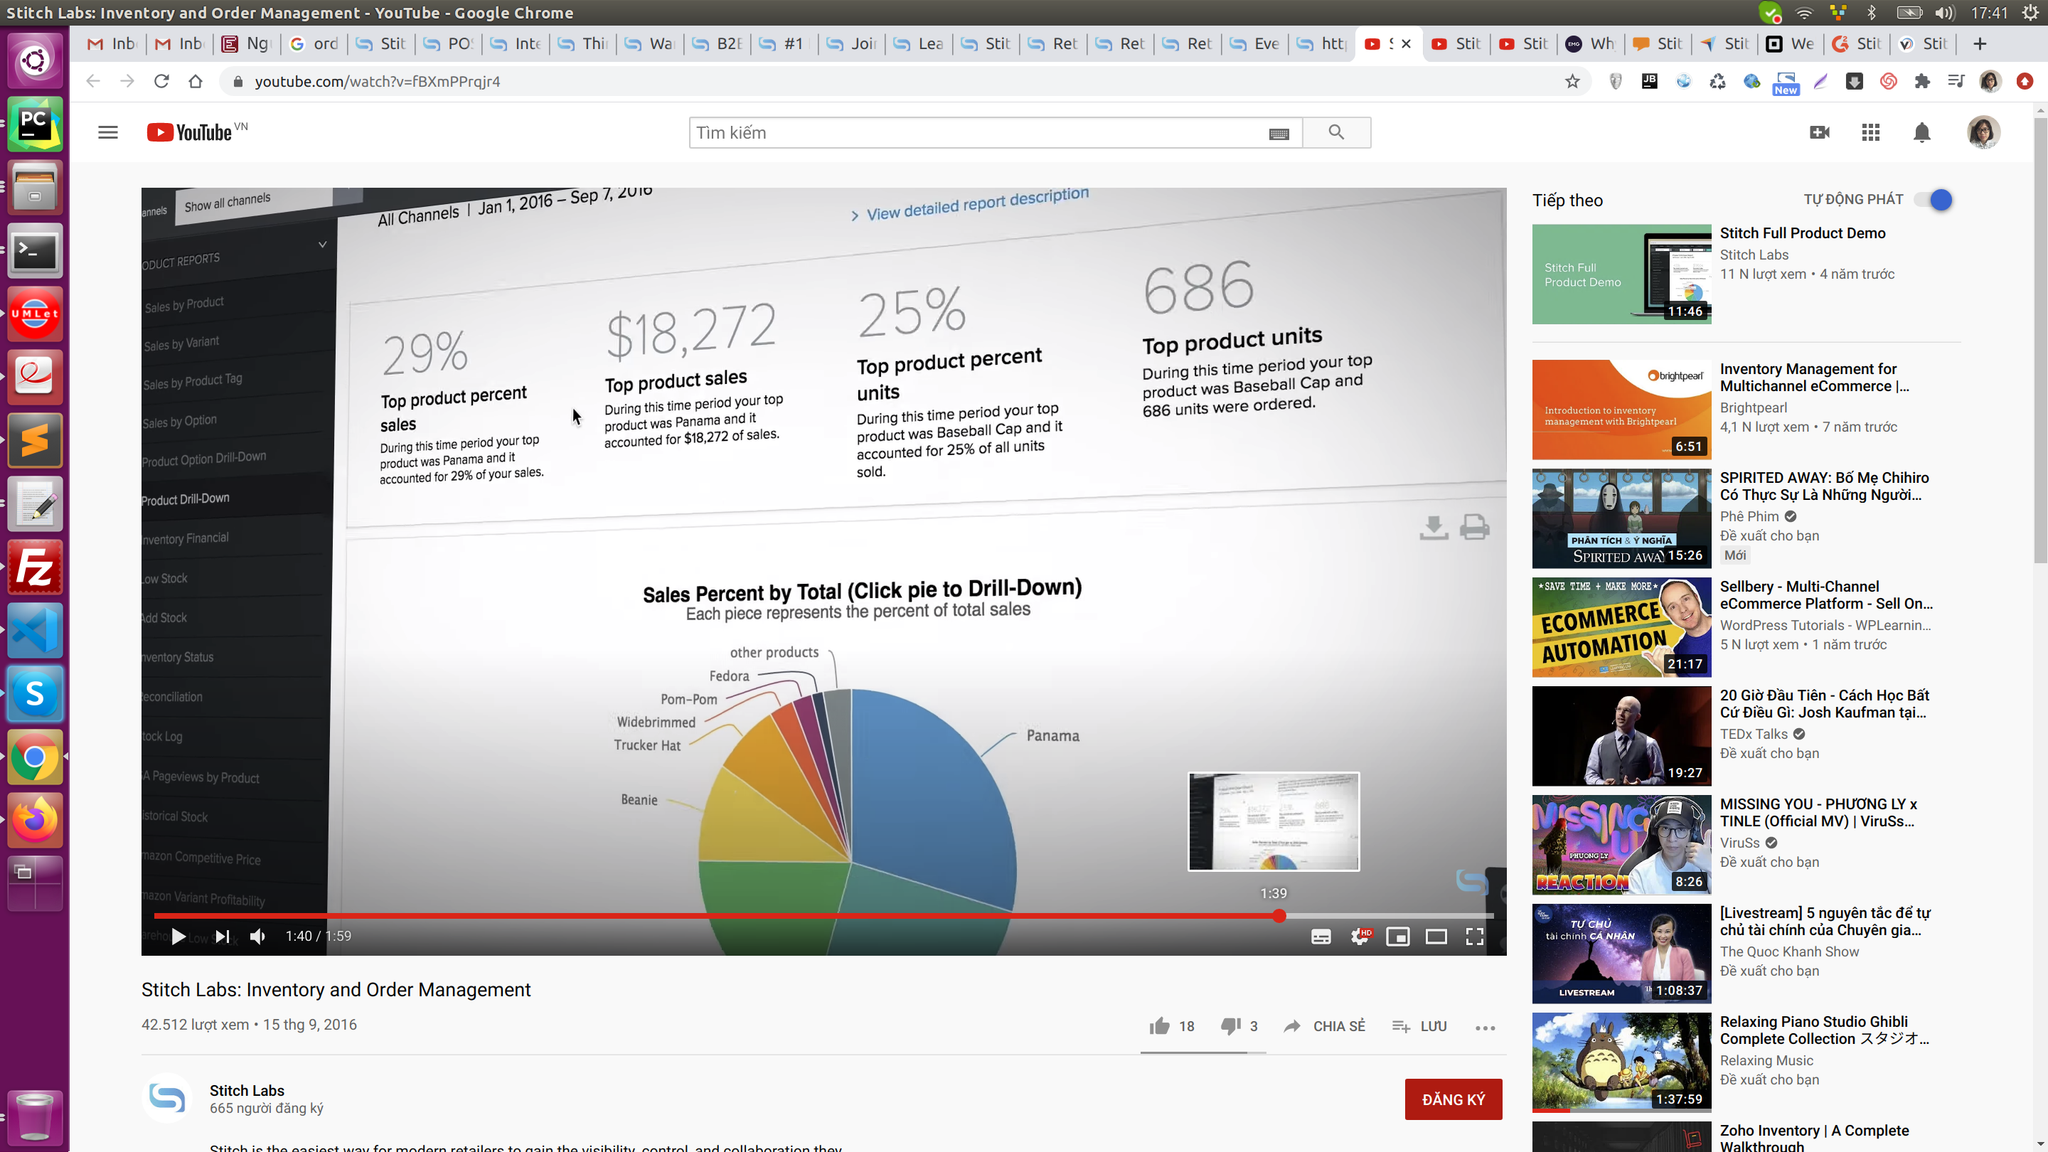Open player settings gear
The width and height of the screenshot is (2048, 1152).
point(1359,937)
